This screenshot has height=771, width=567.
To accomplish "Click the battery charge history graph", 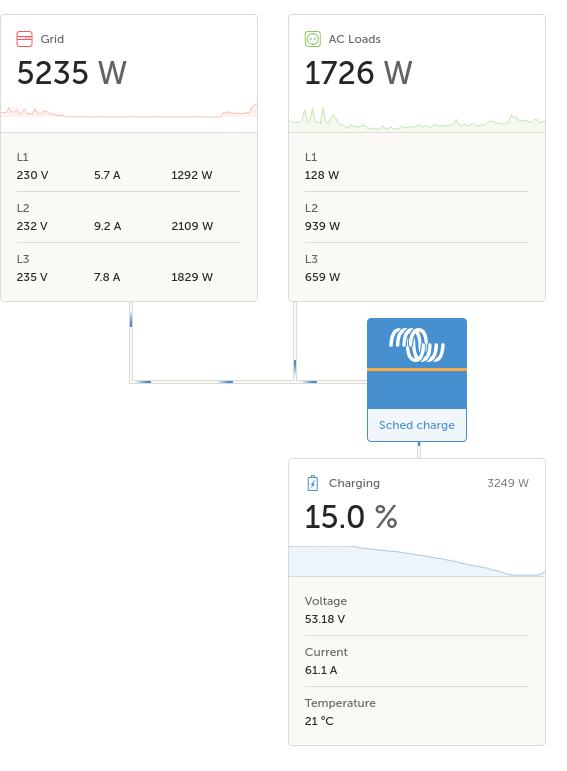I will point(417,561).
